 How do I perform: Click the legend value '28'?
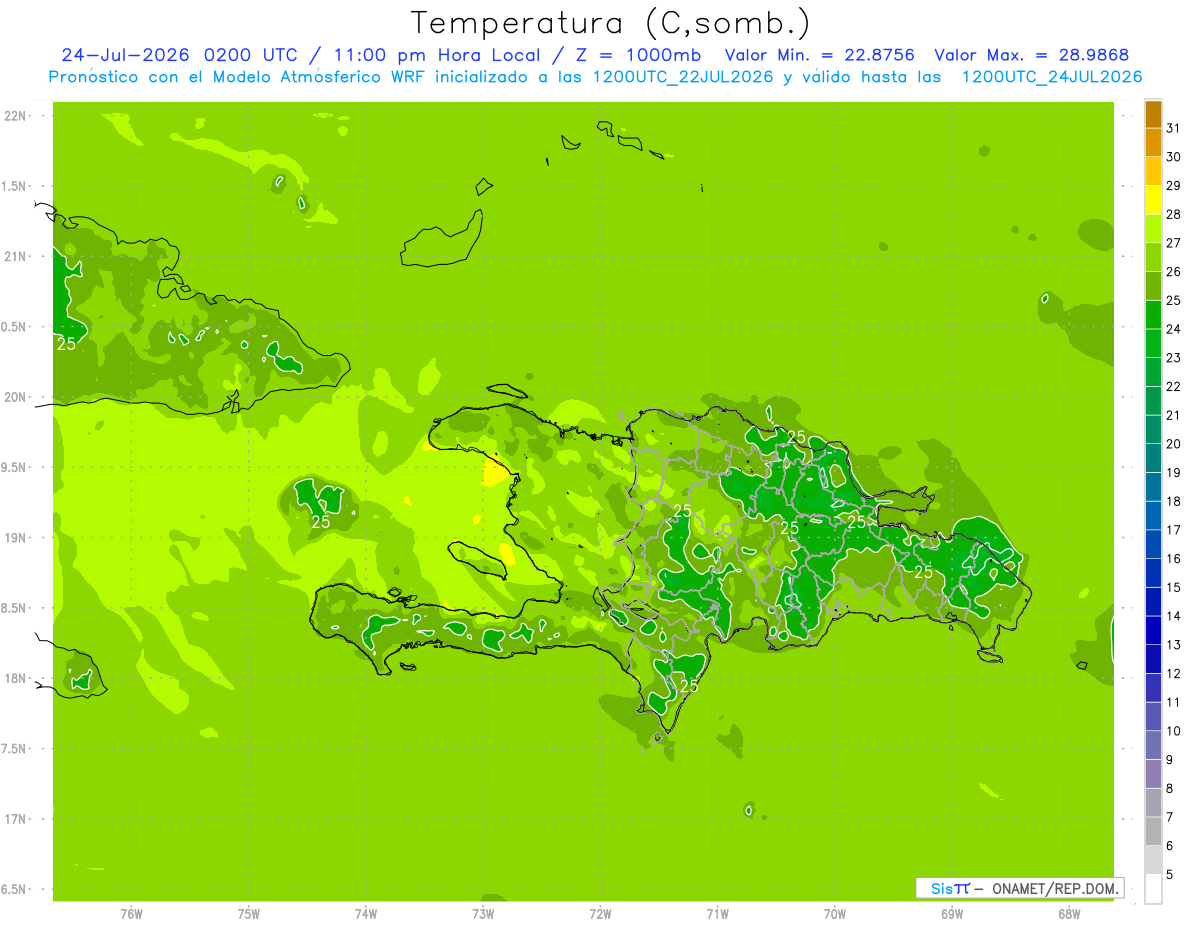coord(1173,214)
